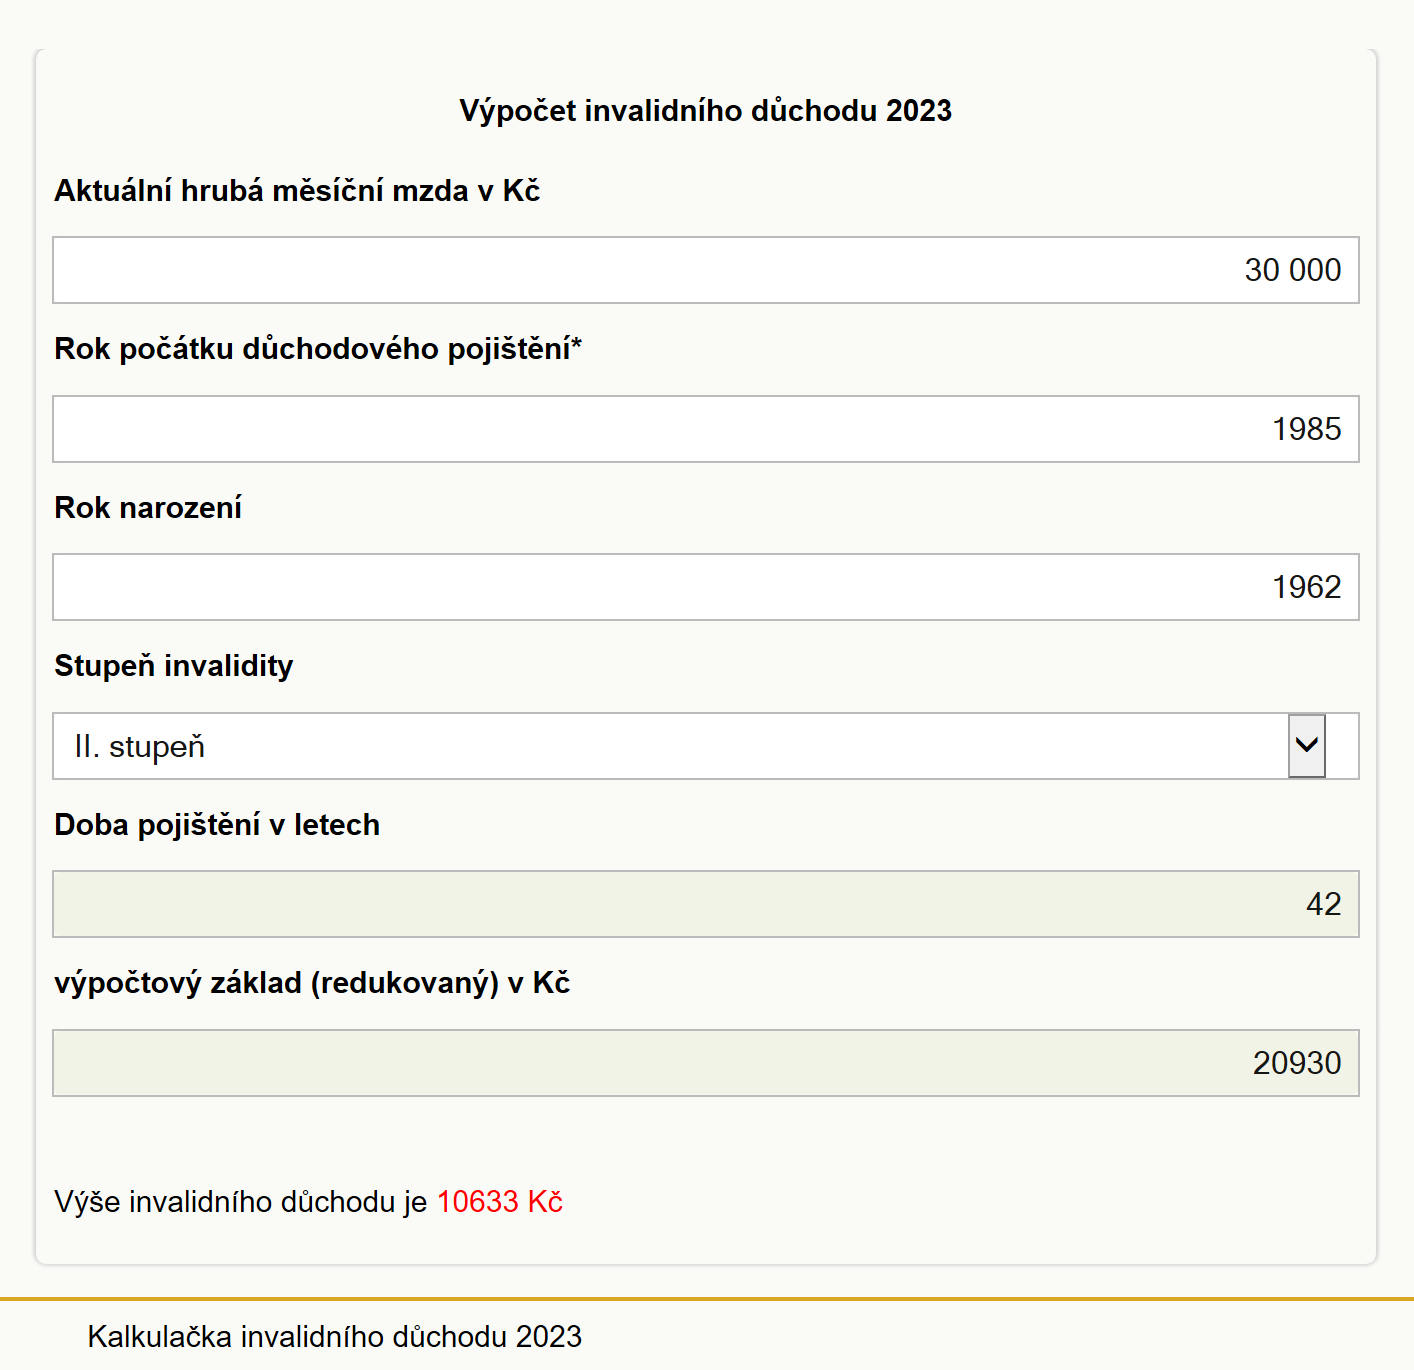Image resolution: width=1414 pixels, height=1370 pixels.
Task: Click the golden divider line above the footer
Action: coord(707,1299)
